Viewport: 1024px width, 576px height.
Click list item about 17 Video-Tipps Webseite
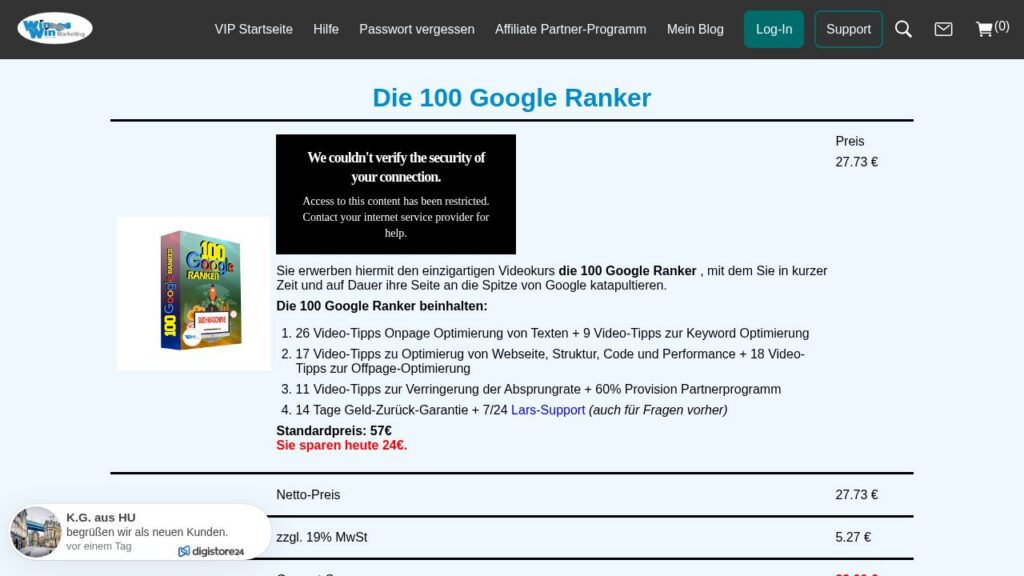click(550, 361)
